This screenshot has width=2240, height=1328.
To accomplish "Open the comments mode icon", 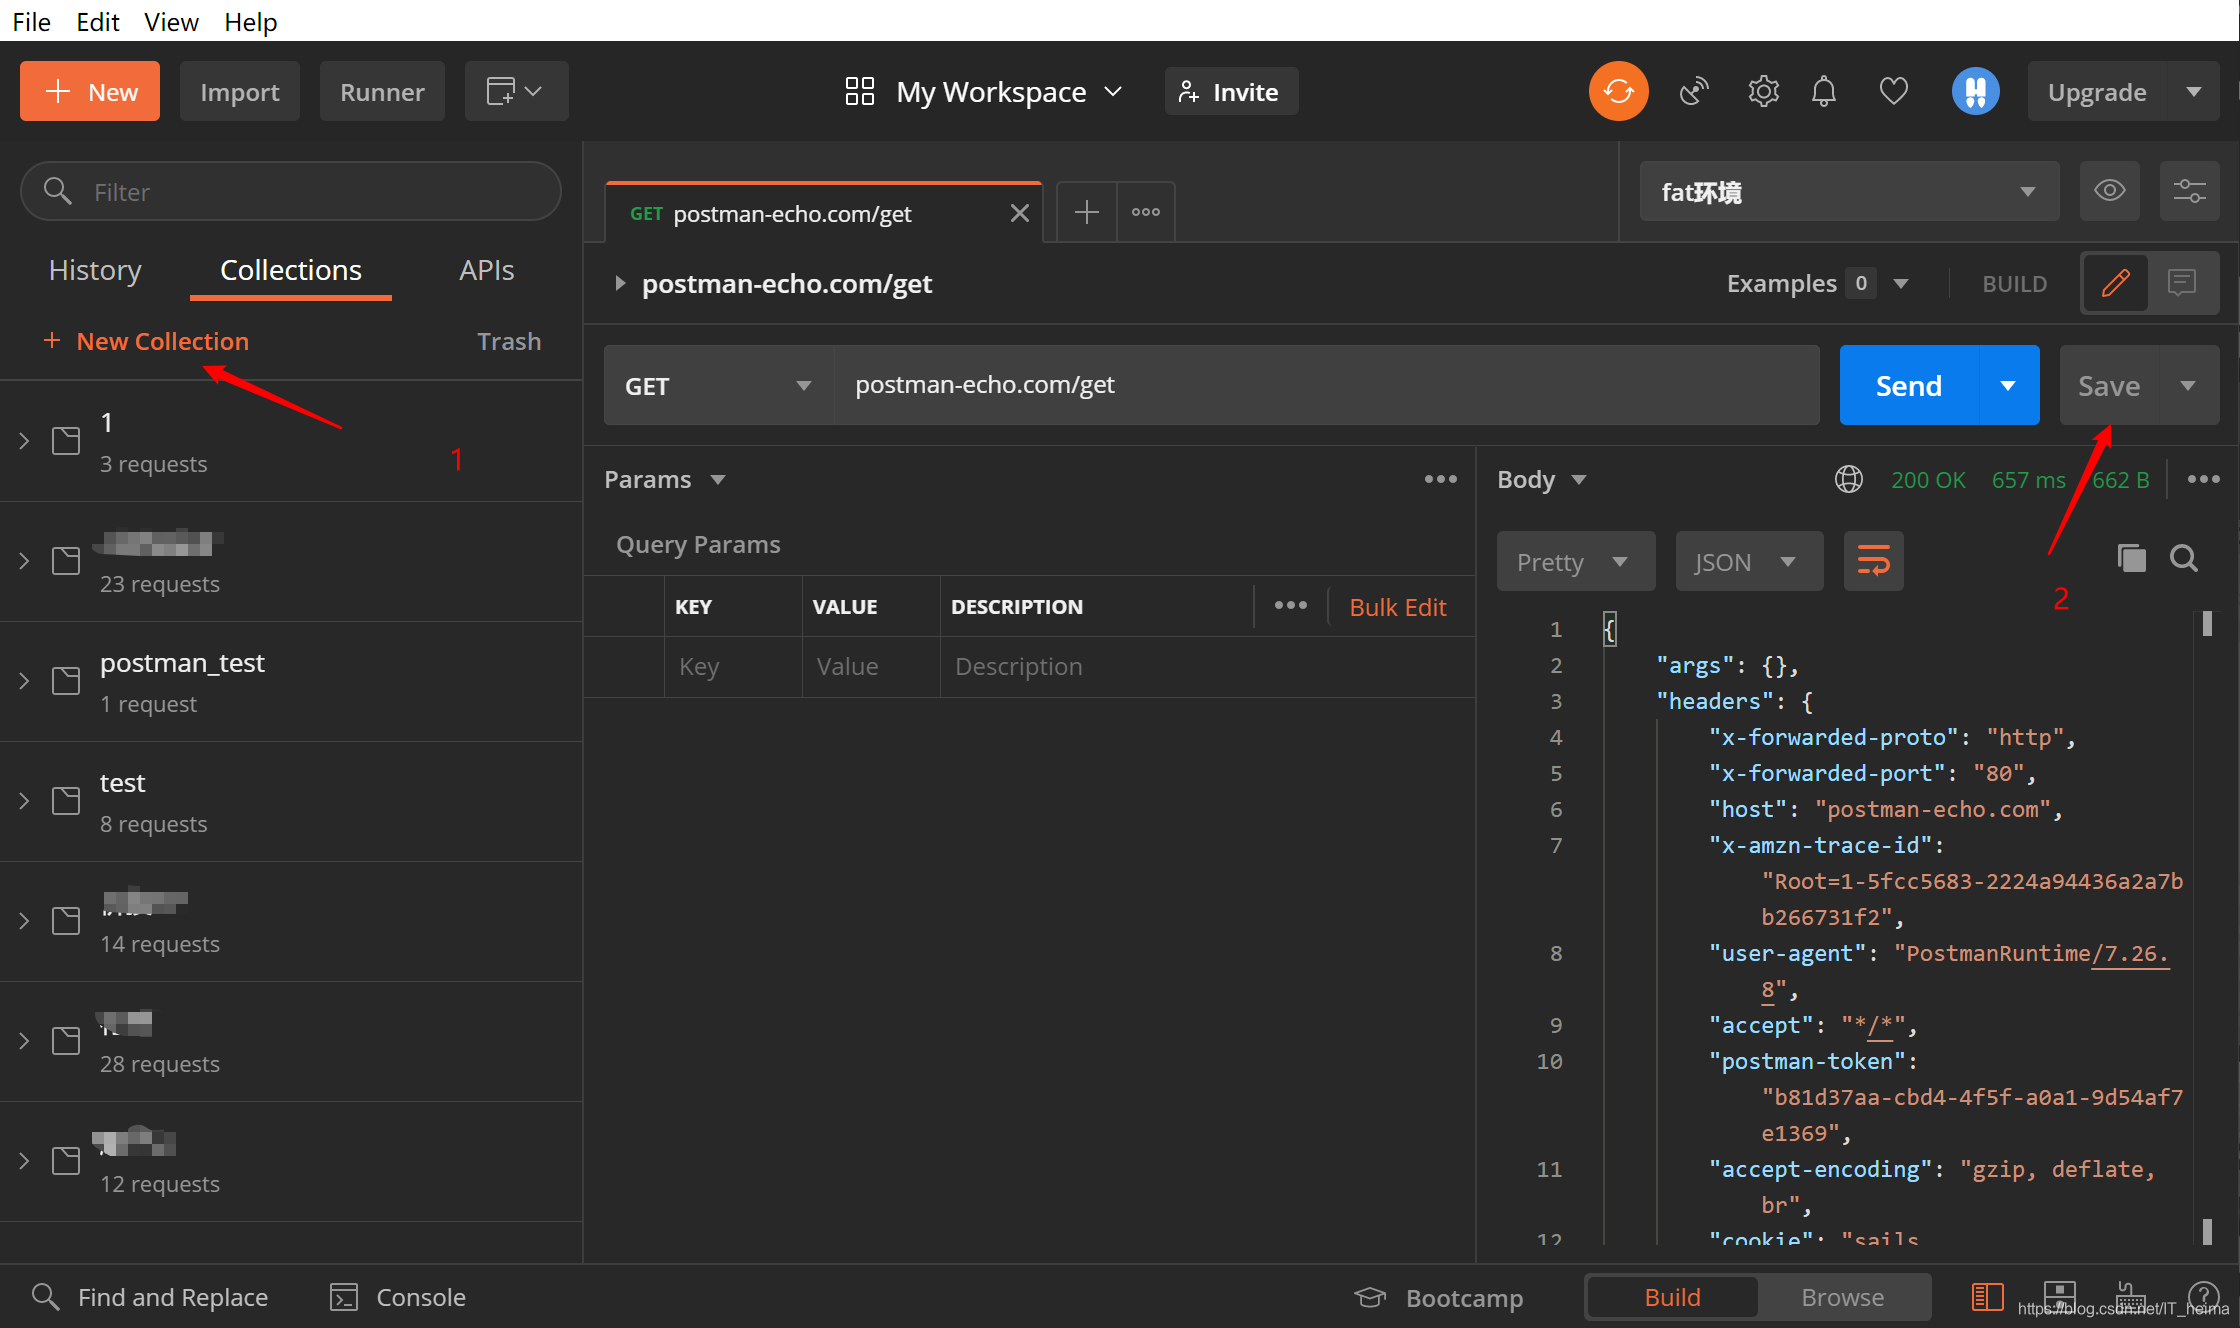I will pos(2182,283).
